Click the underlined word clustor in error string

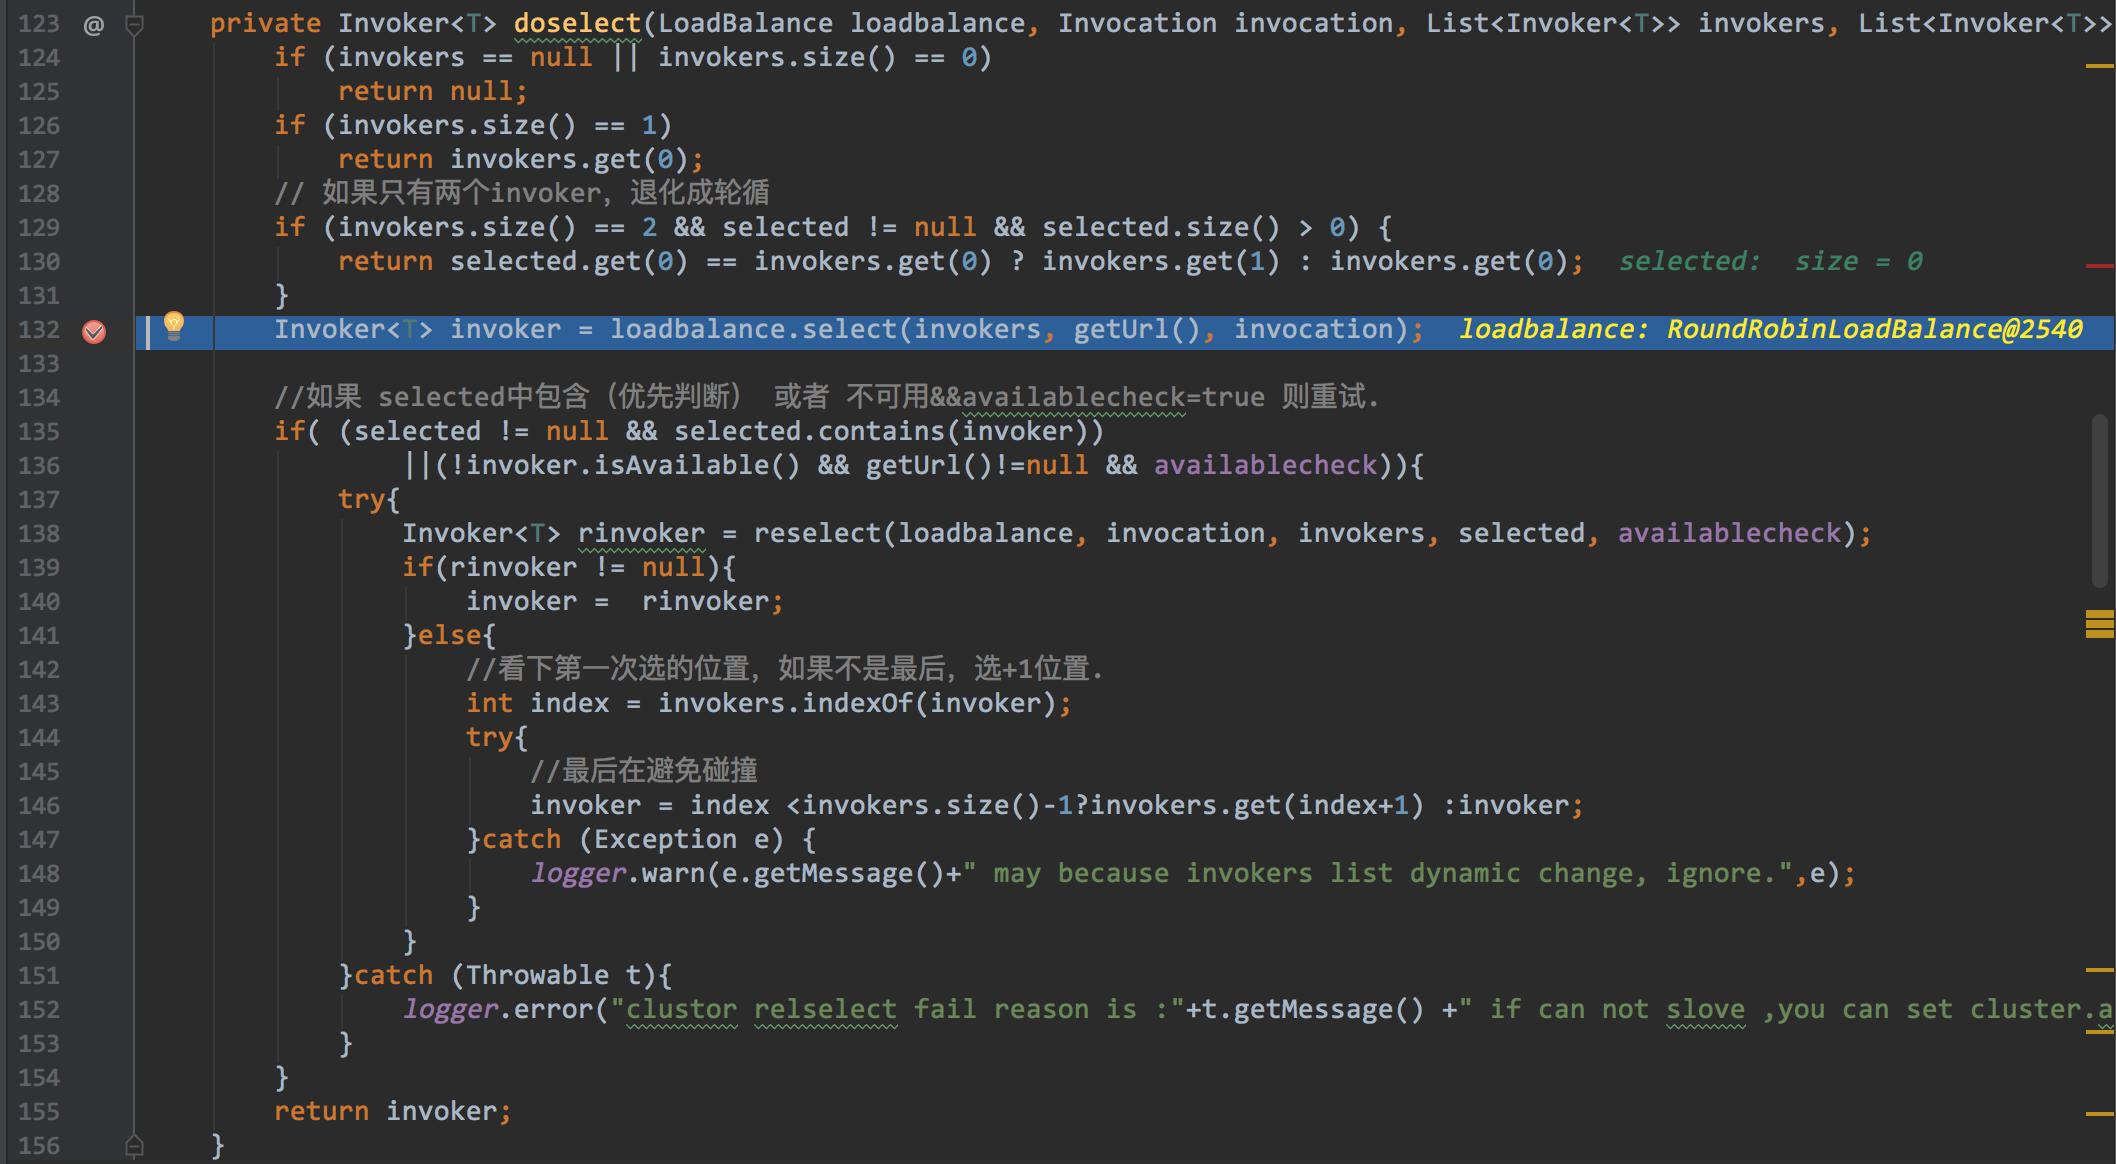[681, 1010]
